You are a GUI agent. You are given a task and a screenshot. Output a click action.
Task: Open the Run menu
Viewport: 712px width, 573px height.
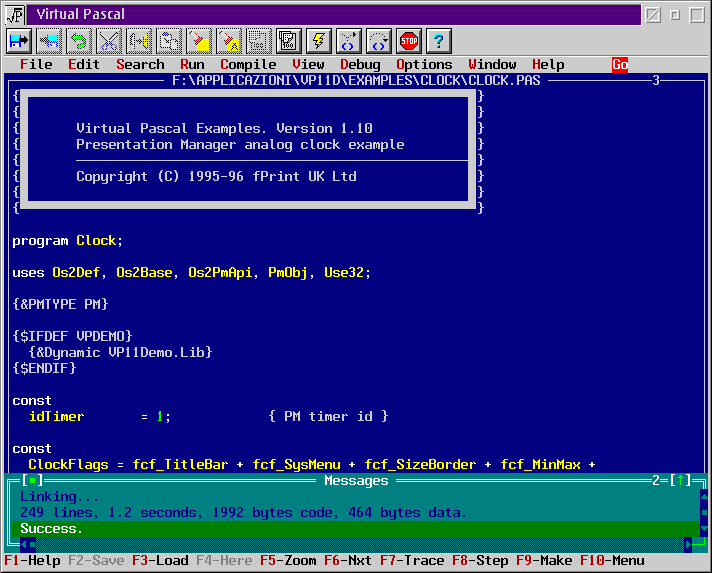192,64
